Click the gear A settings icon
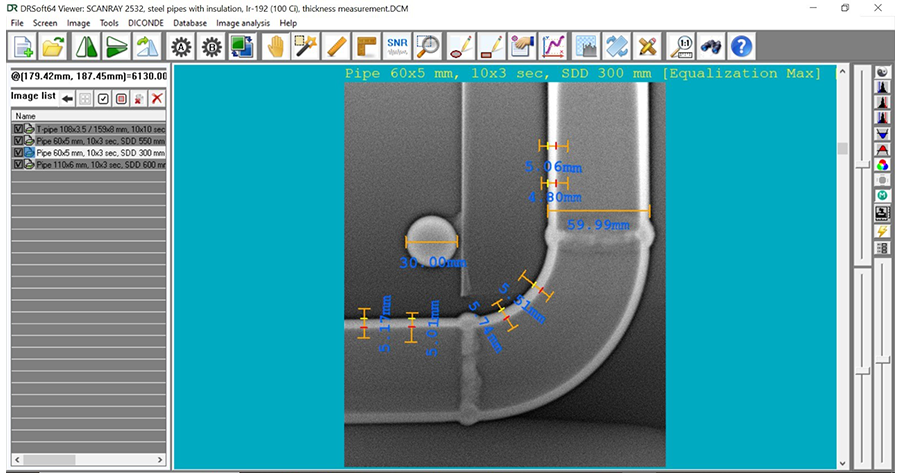 pos(181,46)
